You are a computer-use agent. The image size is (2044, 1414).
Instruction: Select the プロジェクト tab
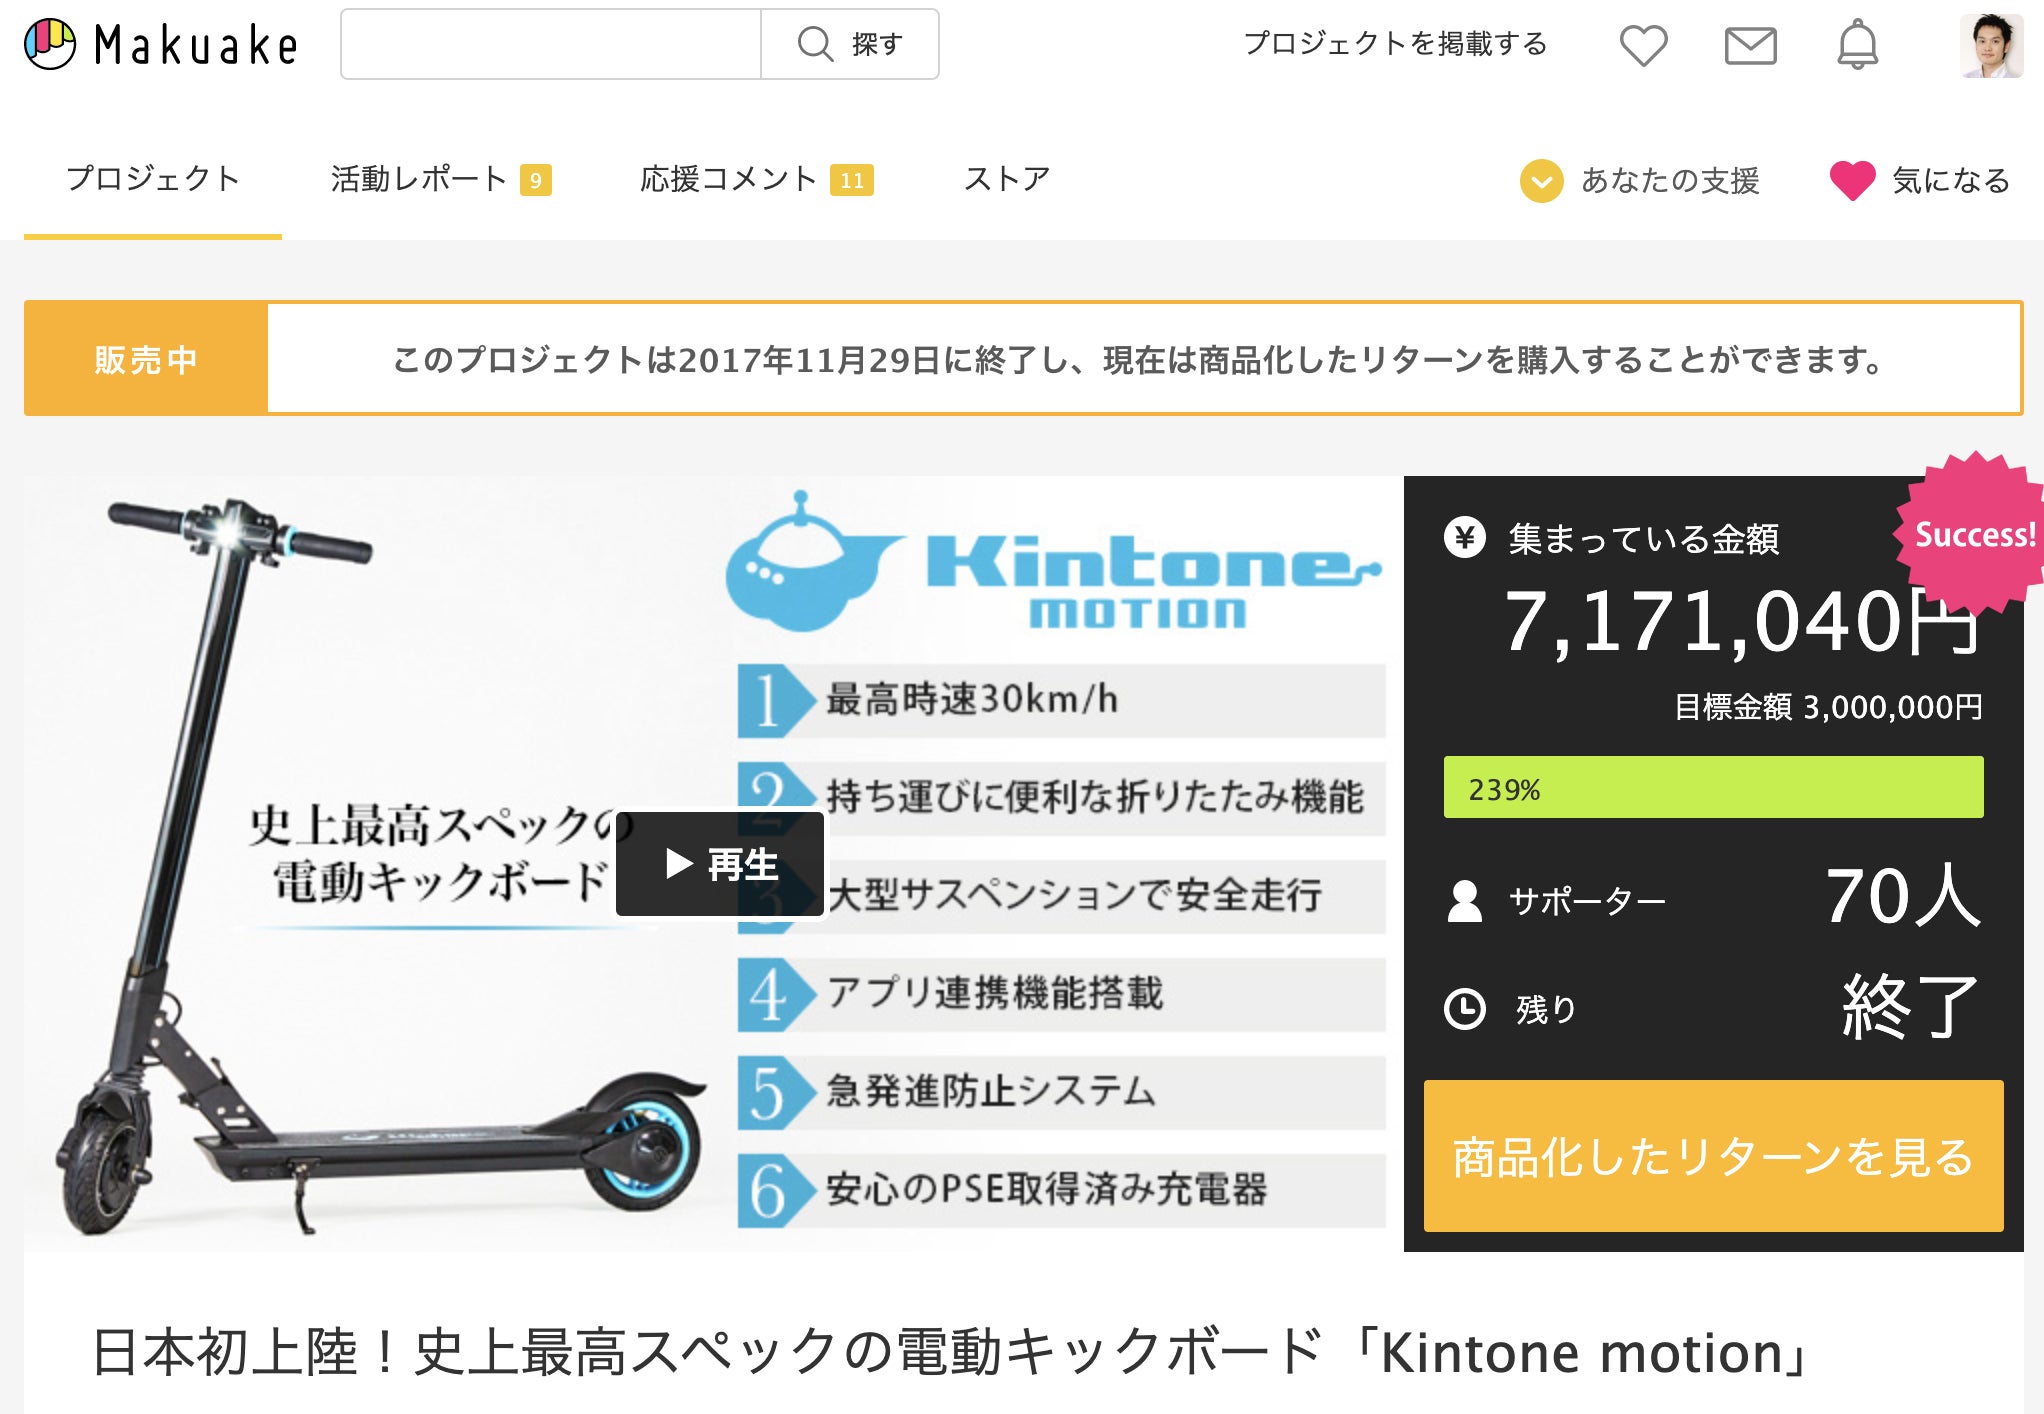(x=153, y=179)
